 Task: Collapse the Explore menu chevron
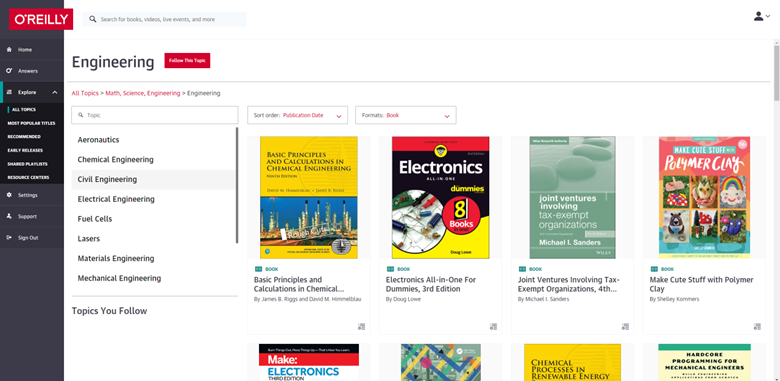[x=55, y=92]
